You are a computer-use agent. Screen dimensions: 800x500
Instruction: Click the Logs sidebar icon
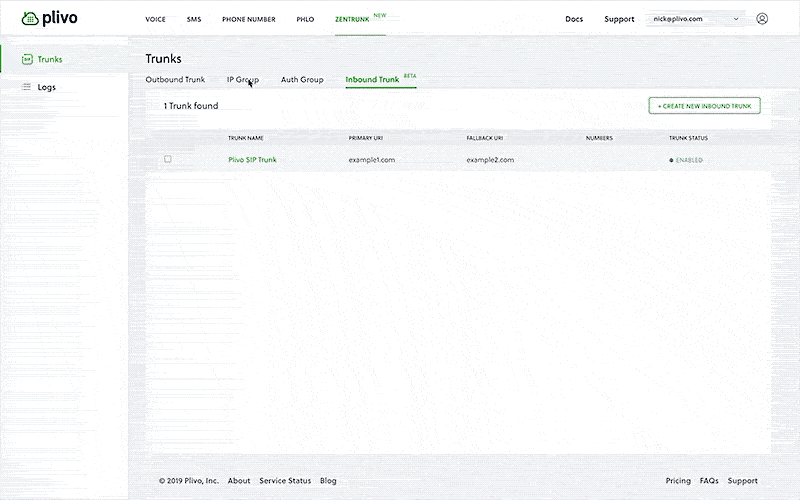27,87
